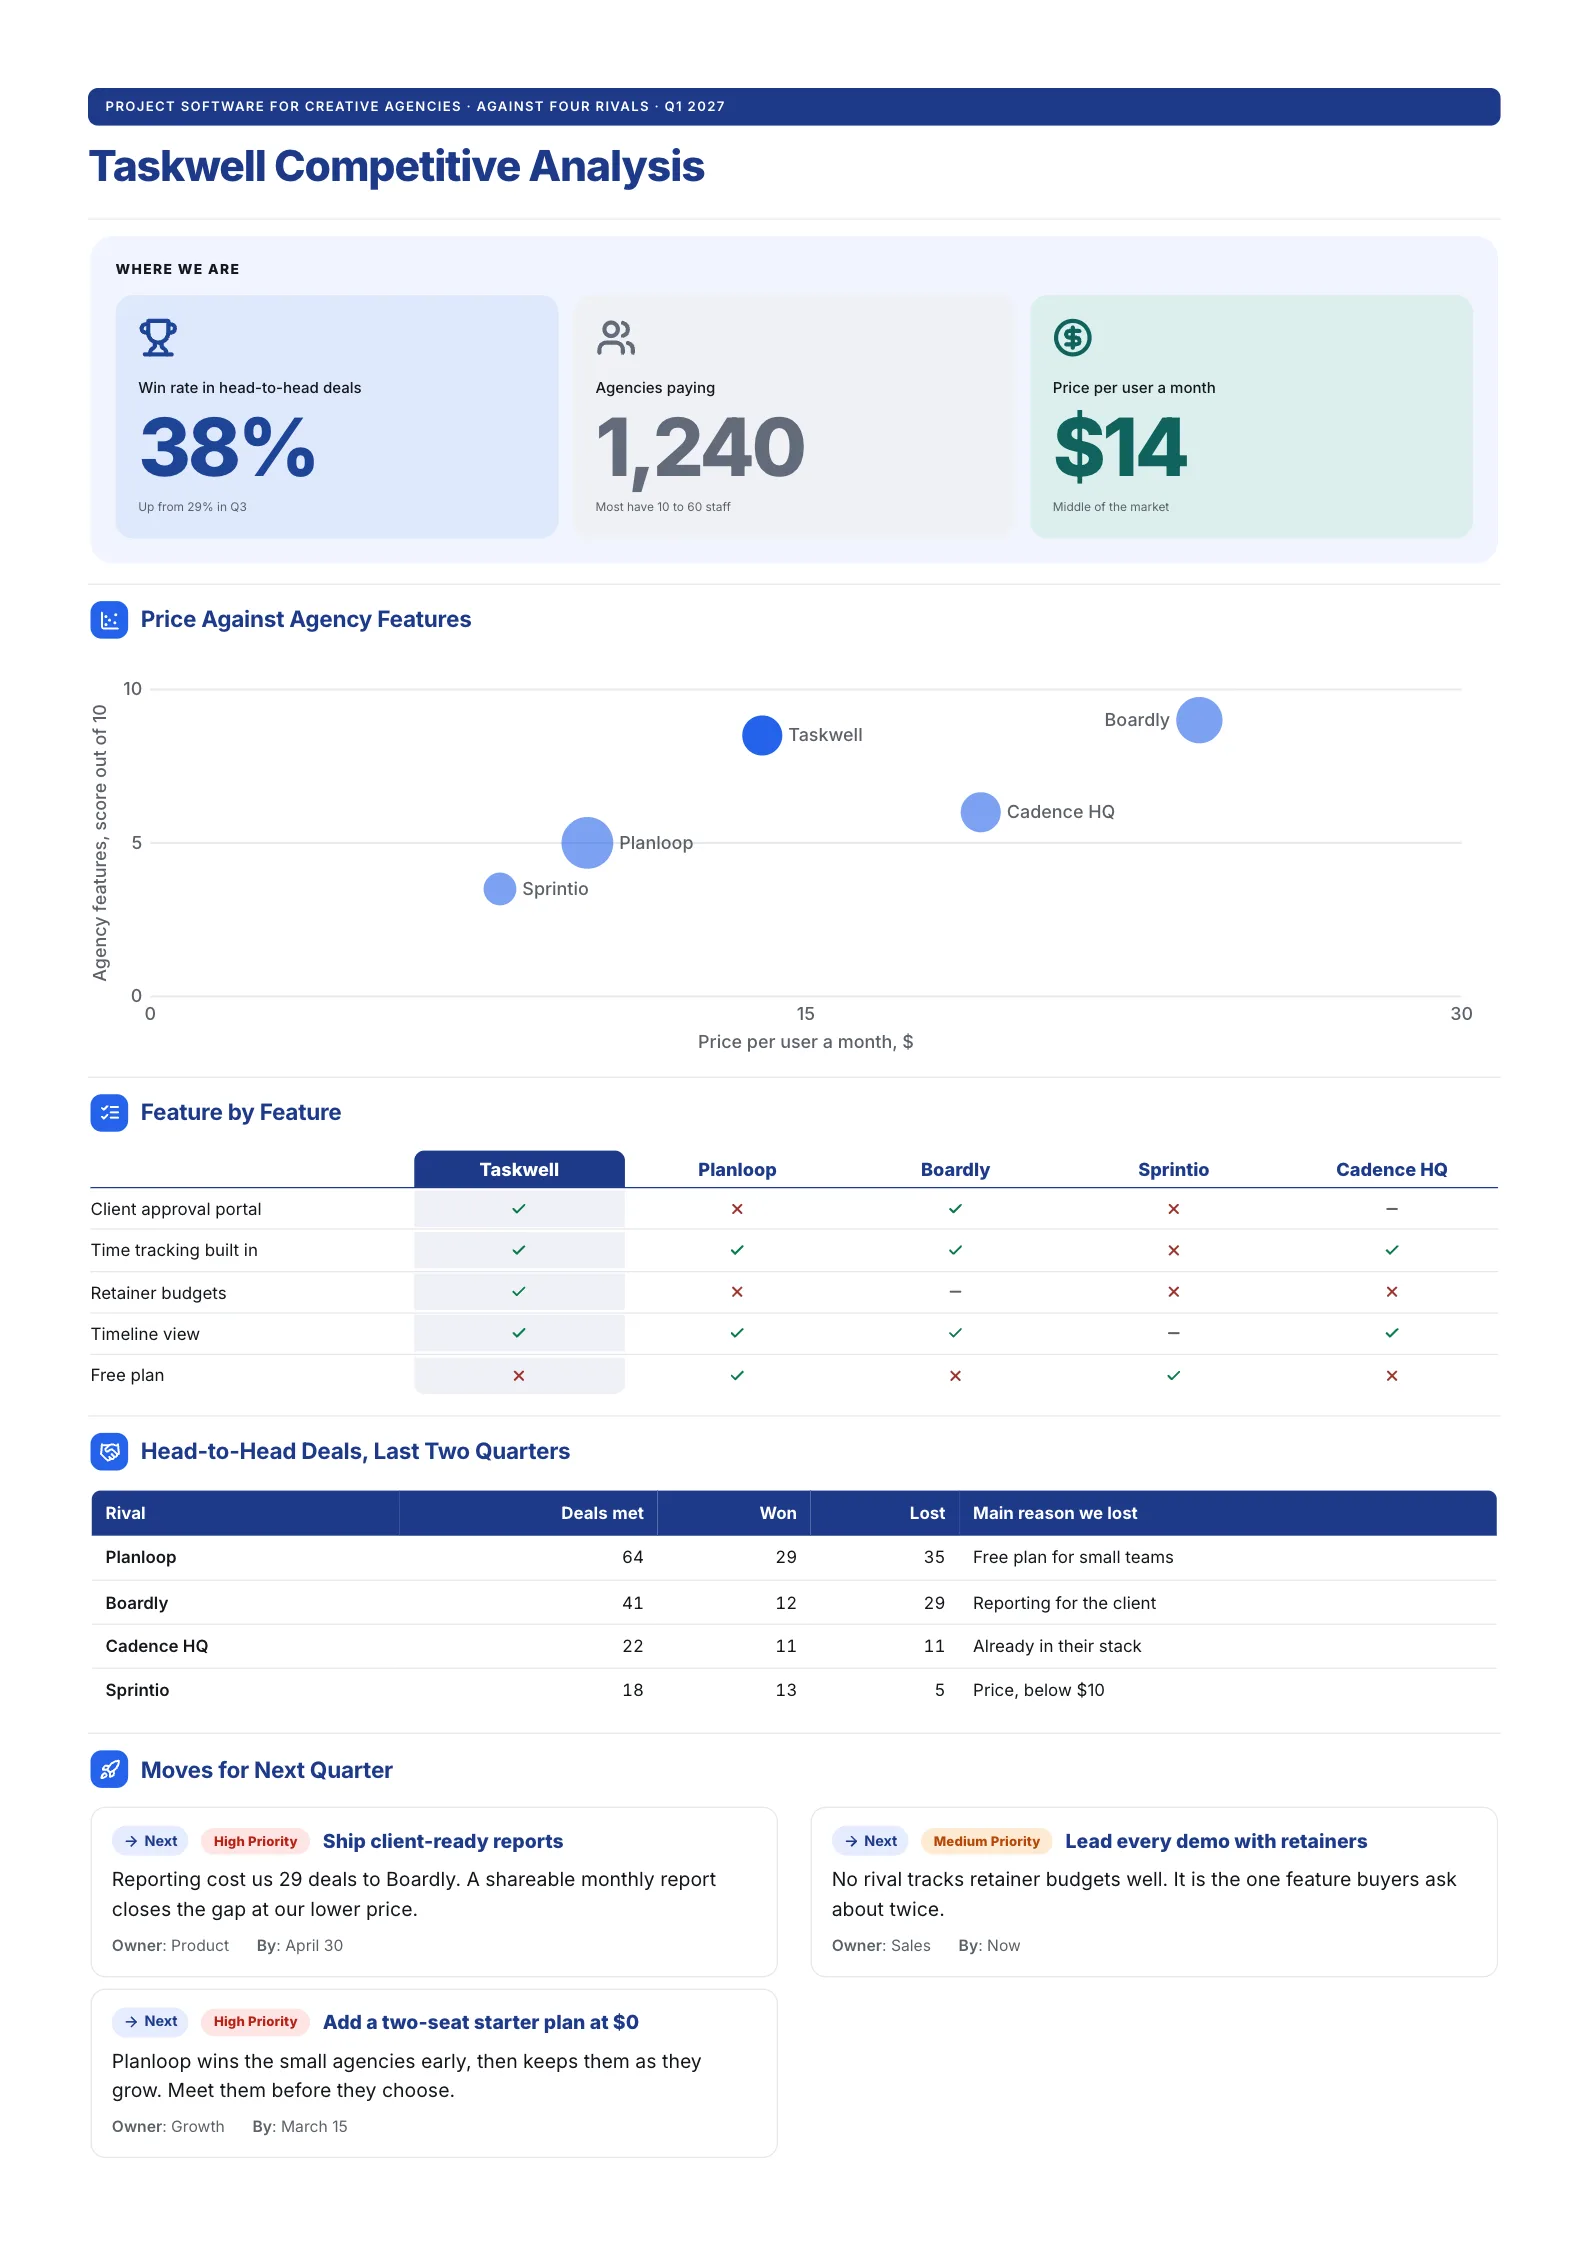The image size is (1588, 2246).
Task: Click the dollar coin icon above Price per user
Action: tap(1072, 338)
